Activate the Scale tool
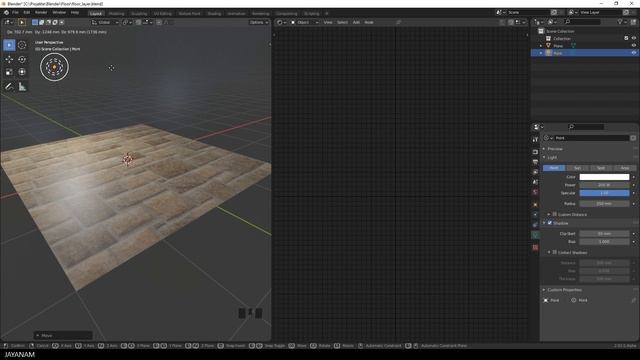Viewport: 640px width, 360px height. [x=9, y=72]
